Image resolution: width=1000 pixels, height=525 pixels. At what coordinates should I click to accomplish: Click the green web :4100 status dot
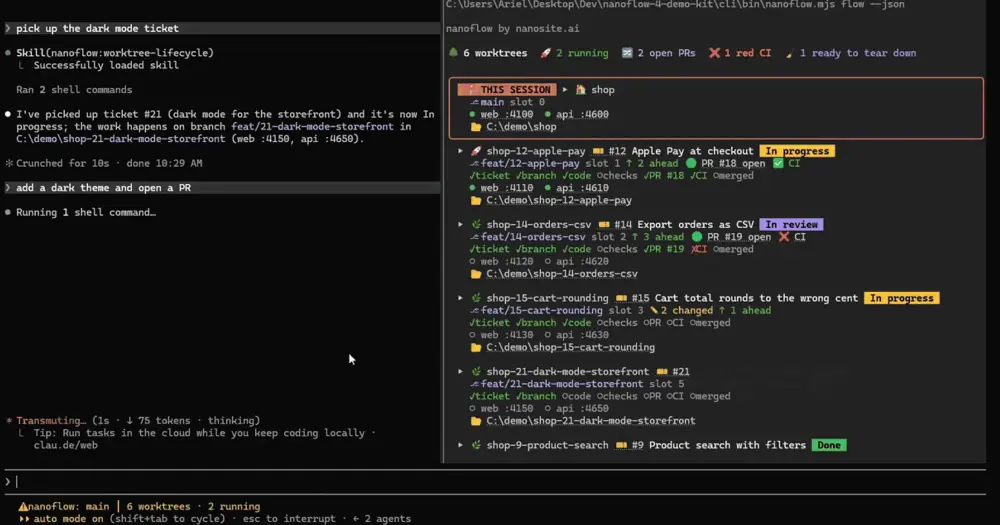tap(473, 115)
